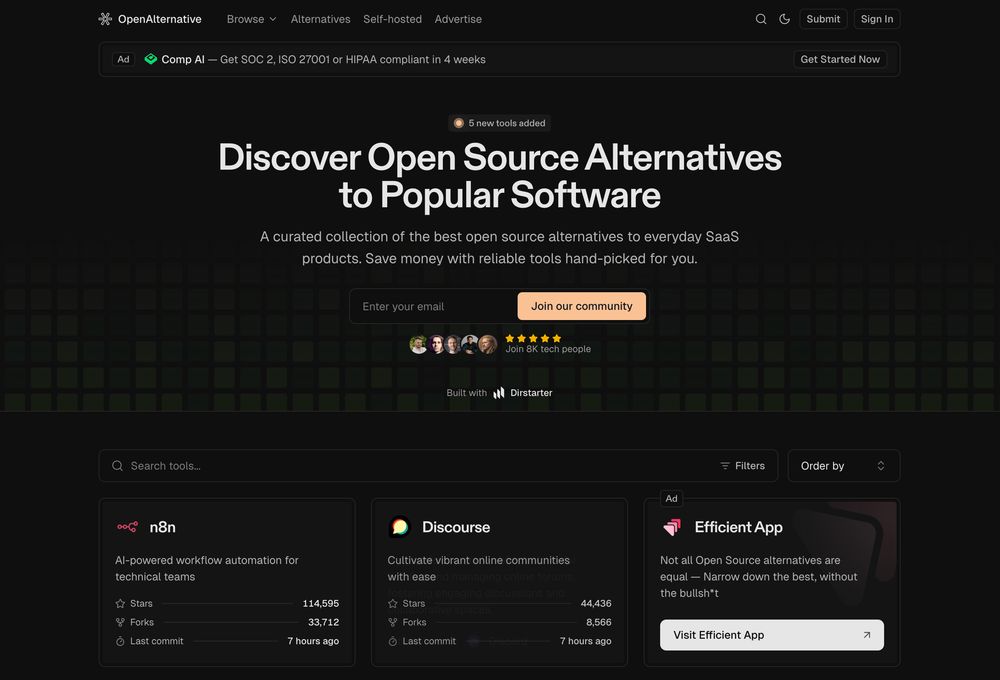Click the five-star rating icons
The width and height of the screenshot is (1000, 680).
coord(533,338)
